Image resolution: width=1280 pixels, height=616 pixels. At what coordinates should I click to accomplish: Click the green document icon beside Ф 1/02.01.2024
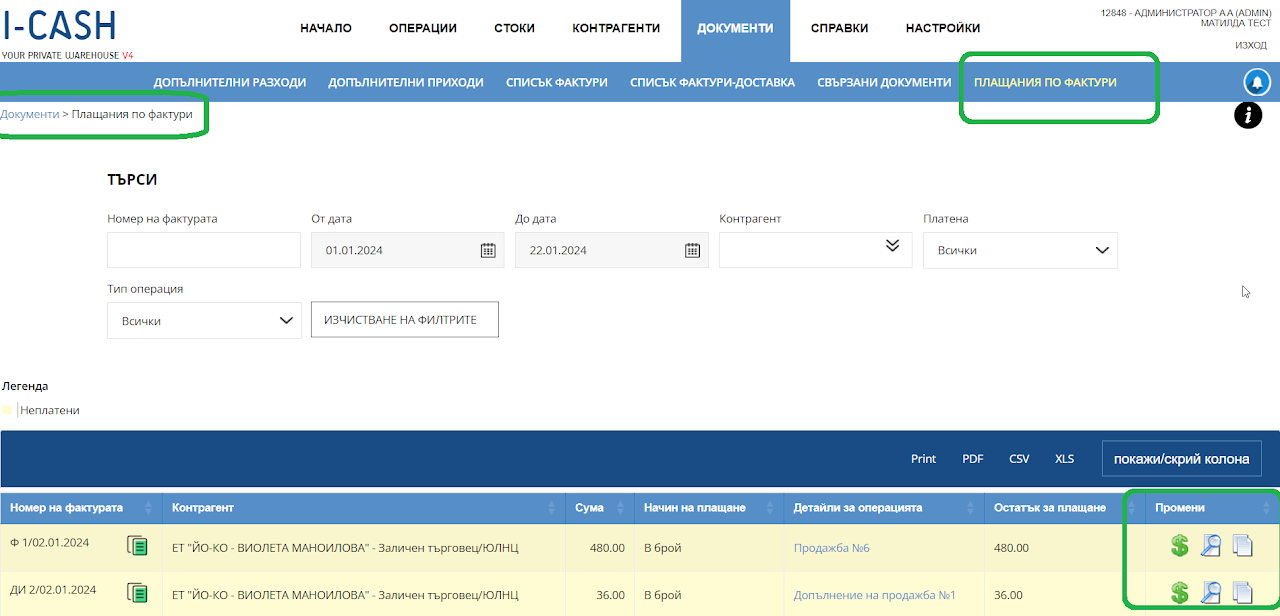137,545
